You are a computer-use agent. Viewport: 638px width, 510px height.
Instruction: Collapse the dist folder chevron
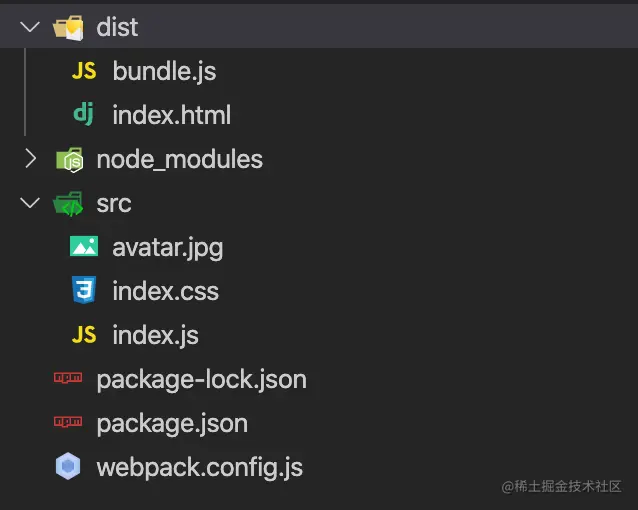(x=30, y=27)
